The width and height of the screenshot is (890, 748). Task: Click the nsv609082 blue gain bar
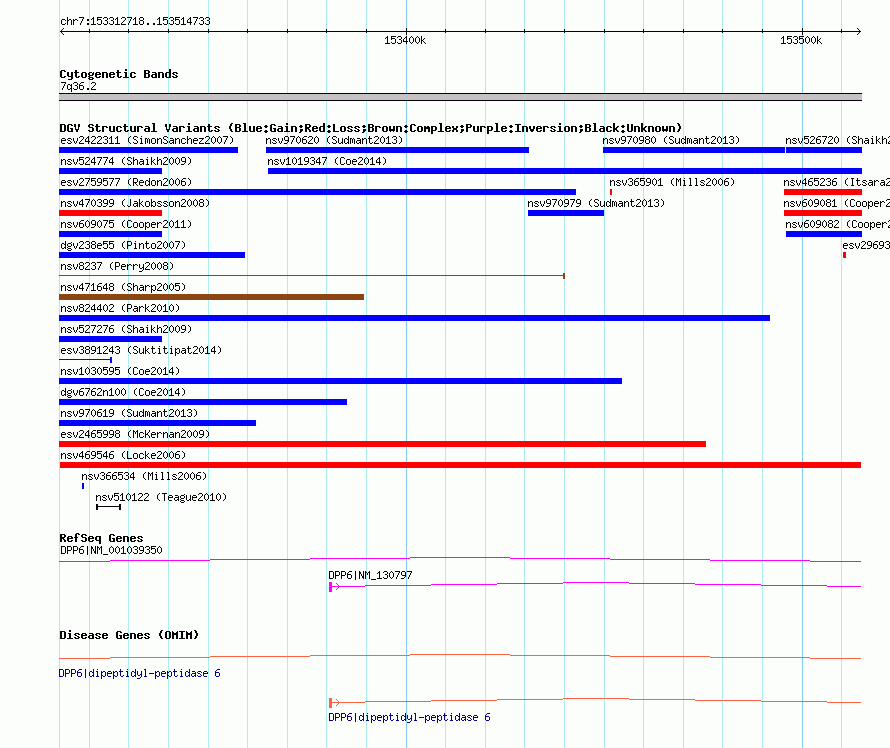pos(824,234)
